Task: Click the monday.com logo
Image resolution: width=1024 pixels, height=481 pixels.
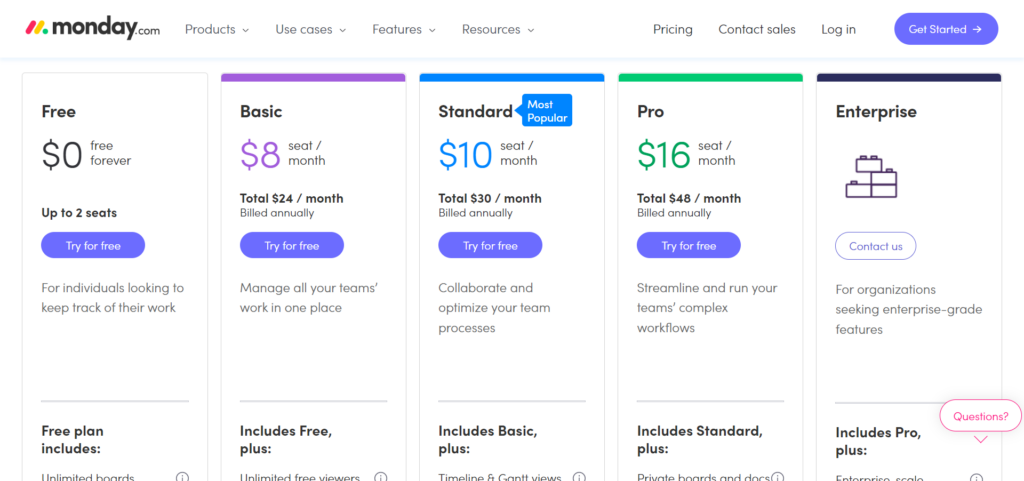Action: click(x=92, y=29)
